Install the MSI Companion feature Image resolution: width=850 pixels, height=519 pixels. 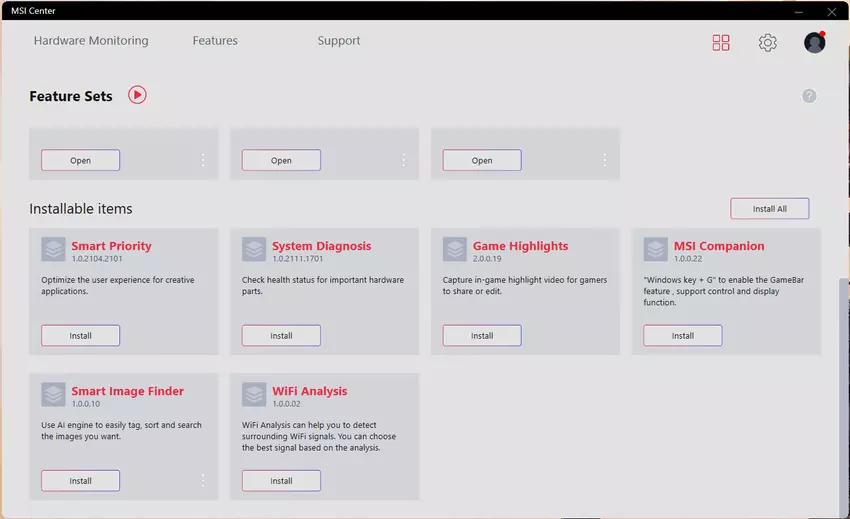(x=682, y=336)
